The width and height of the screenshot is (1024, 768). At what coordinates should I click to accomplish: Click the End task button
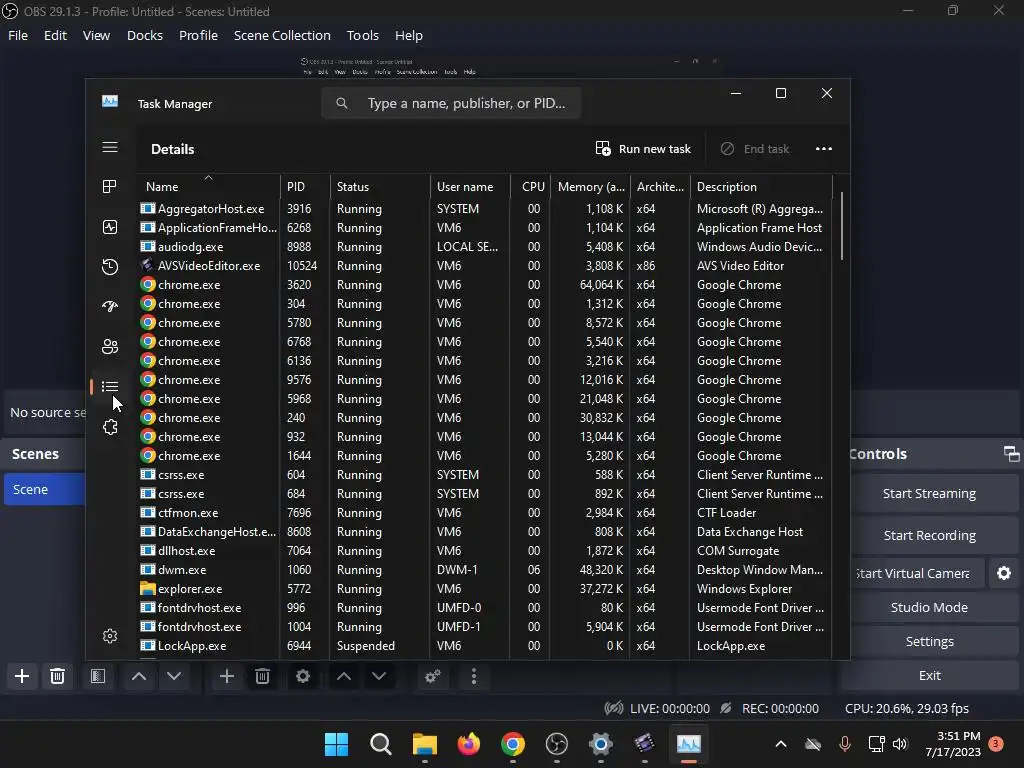pos(755,149)
